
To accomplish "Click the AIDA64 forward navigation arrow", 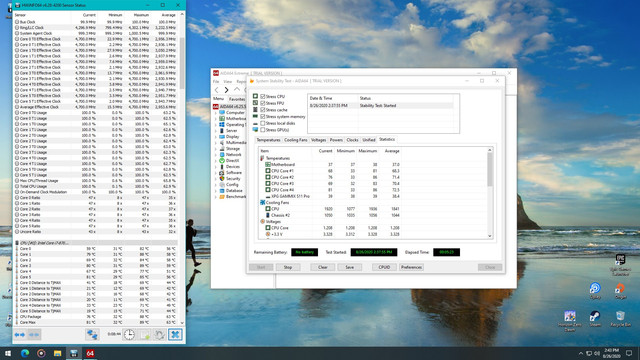I will (x=226, y=89).
